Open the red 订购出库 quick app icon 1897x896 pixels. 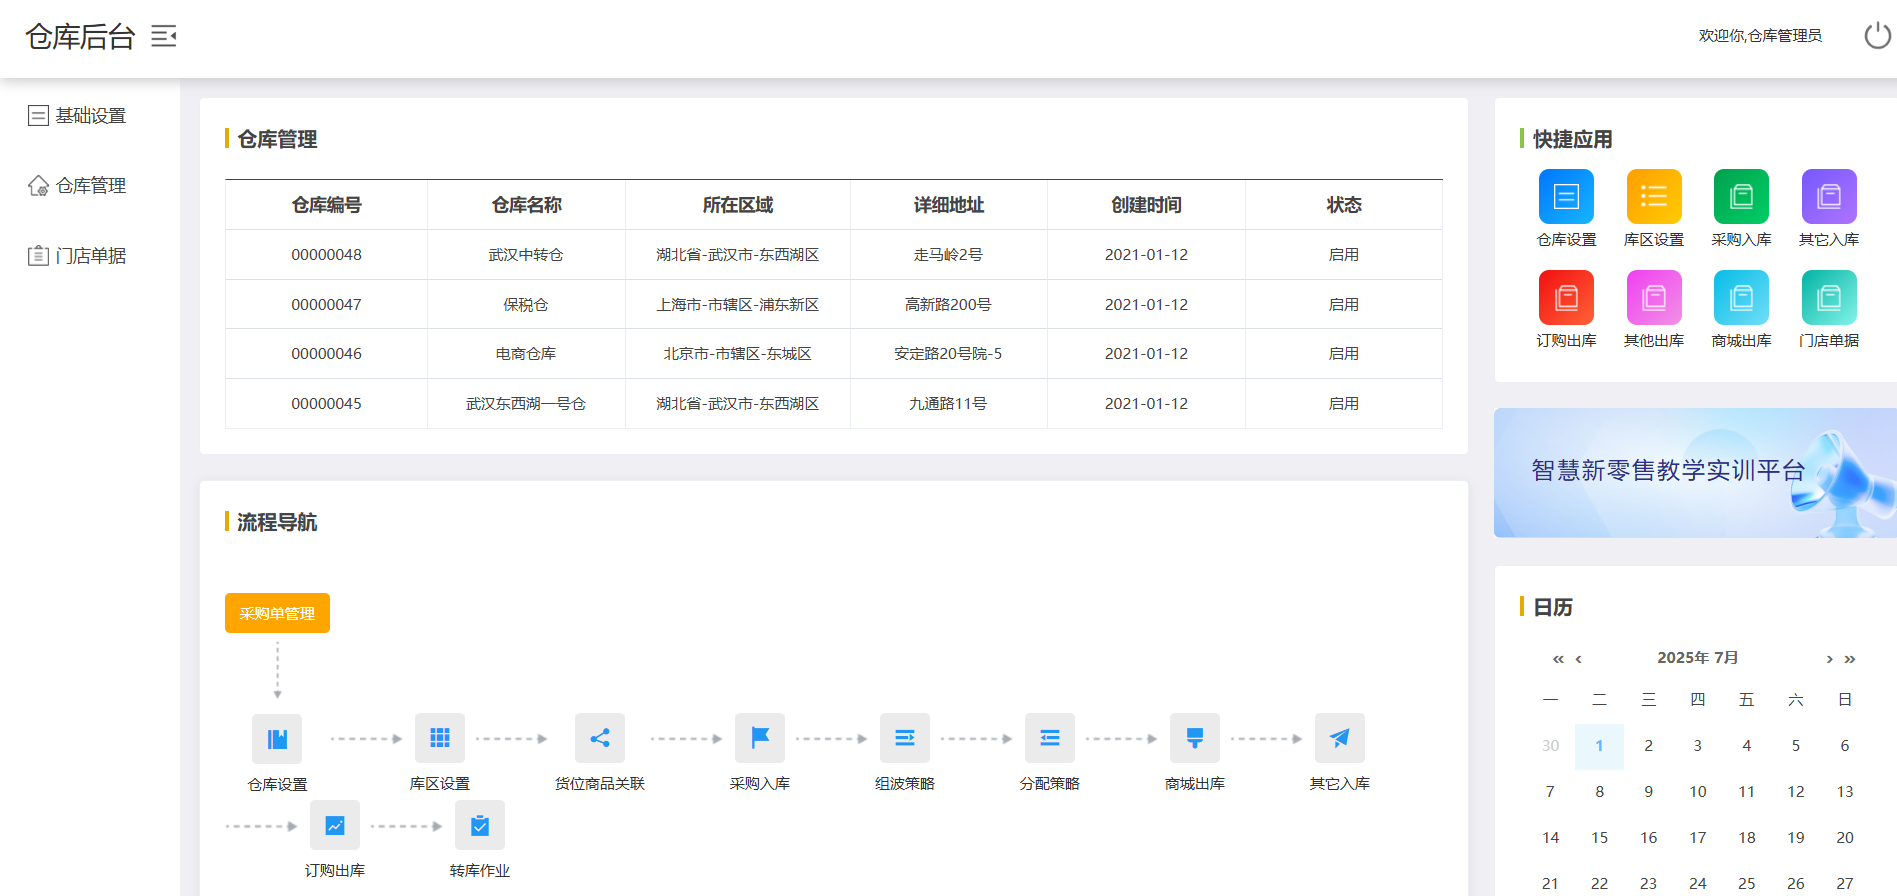1566,298
